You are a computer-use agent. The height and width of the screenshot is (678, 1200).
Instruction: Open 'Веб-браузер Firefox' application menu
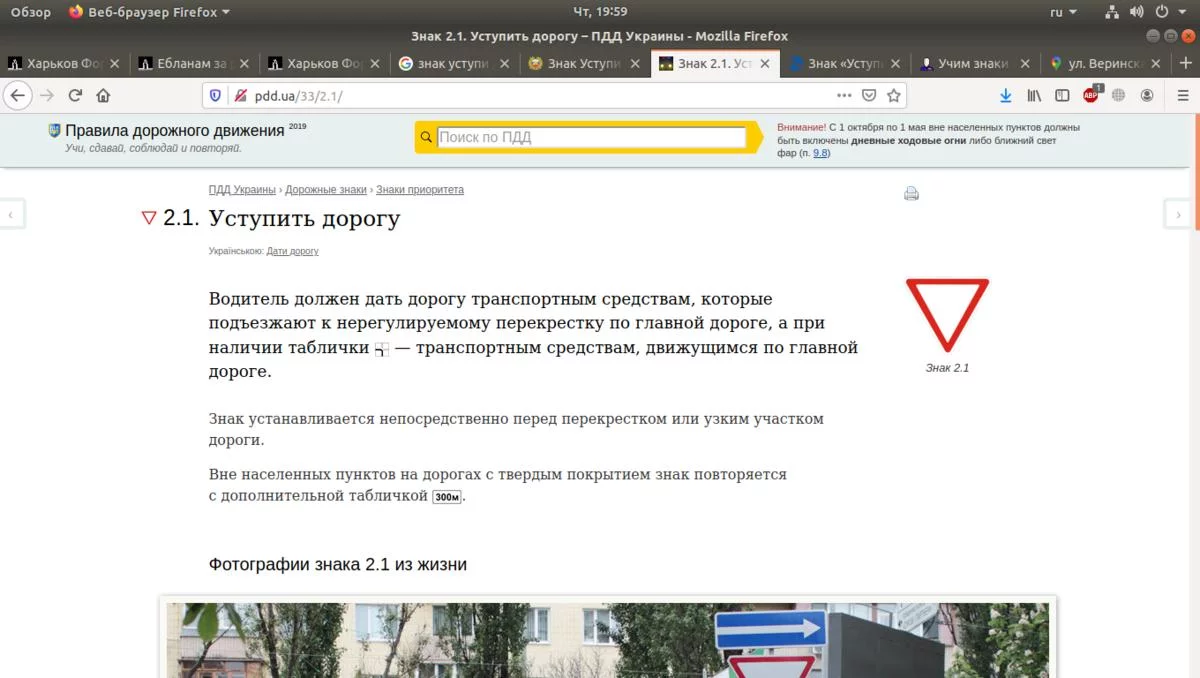(x=149, y=12)
